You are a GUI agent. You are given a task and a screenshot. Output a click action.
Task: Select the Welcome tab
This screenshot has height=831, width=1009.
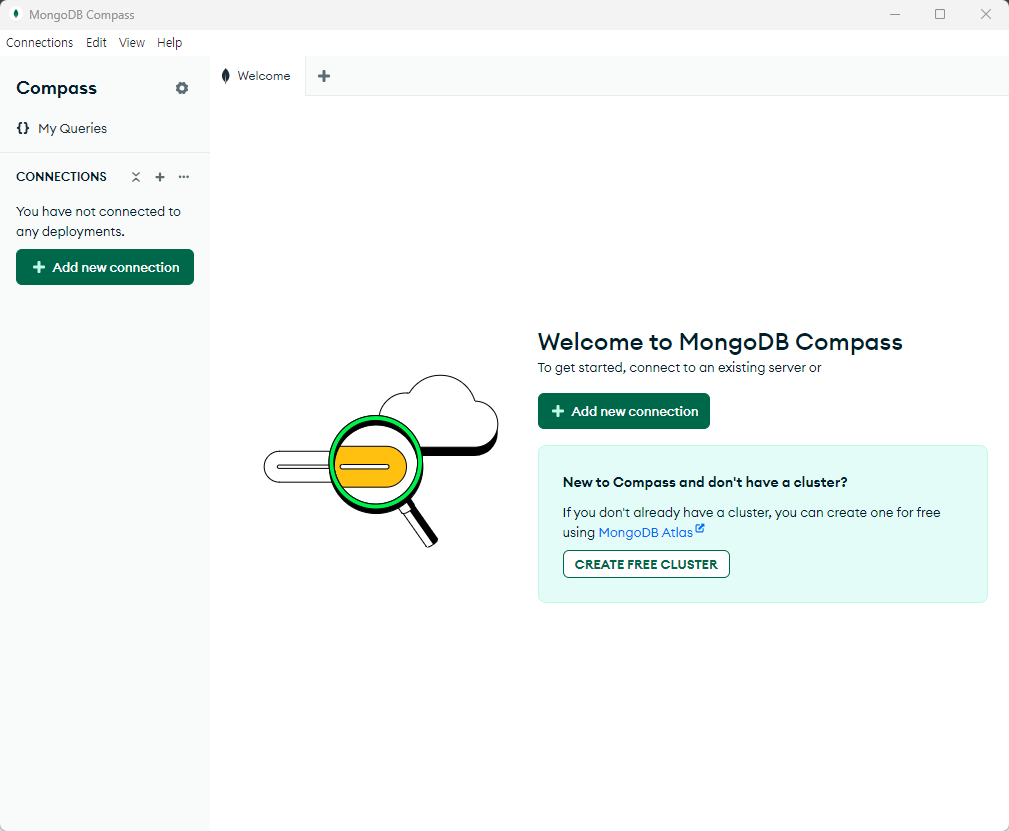pos(257,76)
